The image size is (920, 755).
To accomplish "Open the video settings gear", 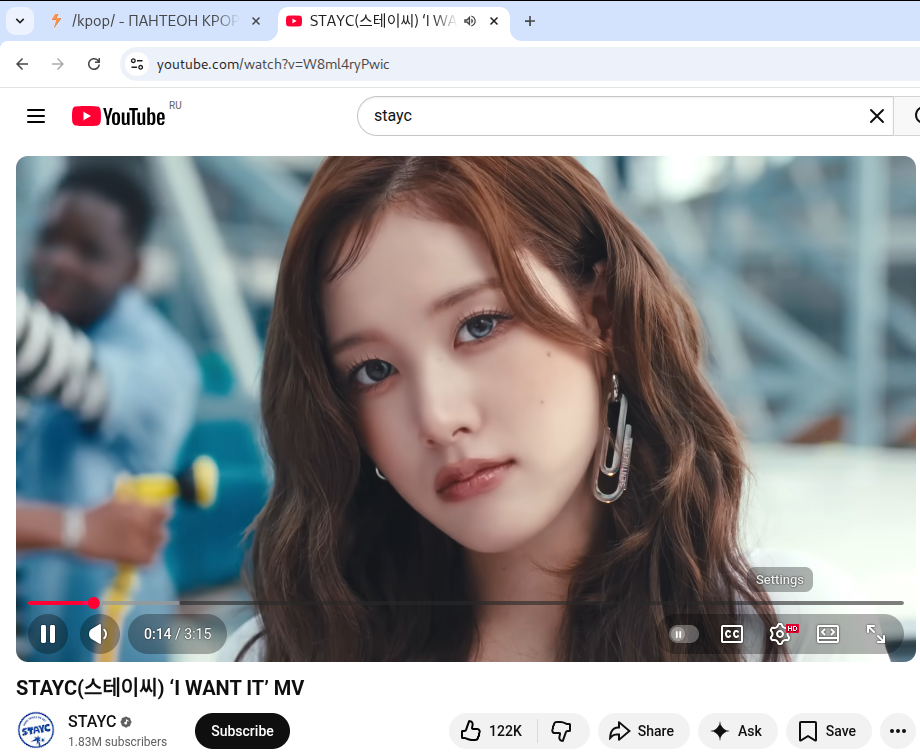I will (x=780, y=634).
